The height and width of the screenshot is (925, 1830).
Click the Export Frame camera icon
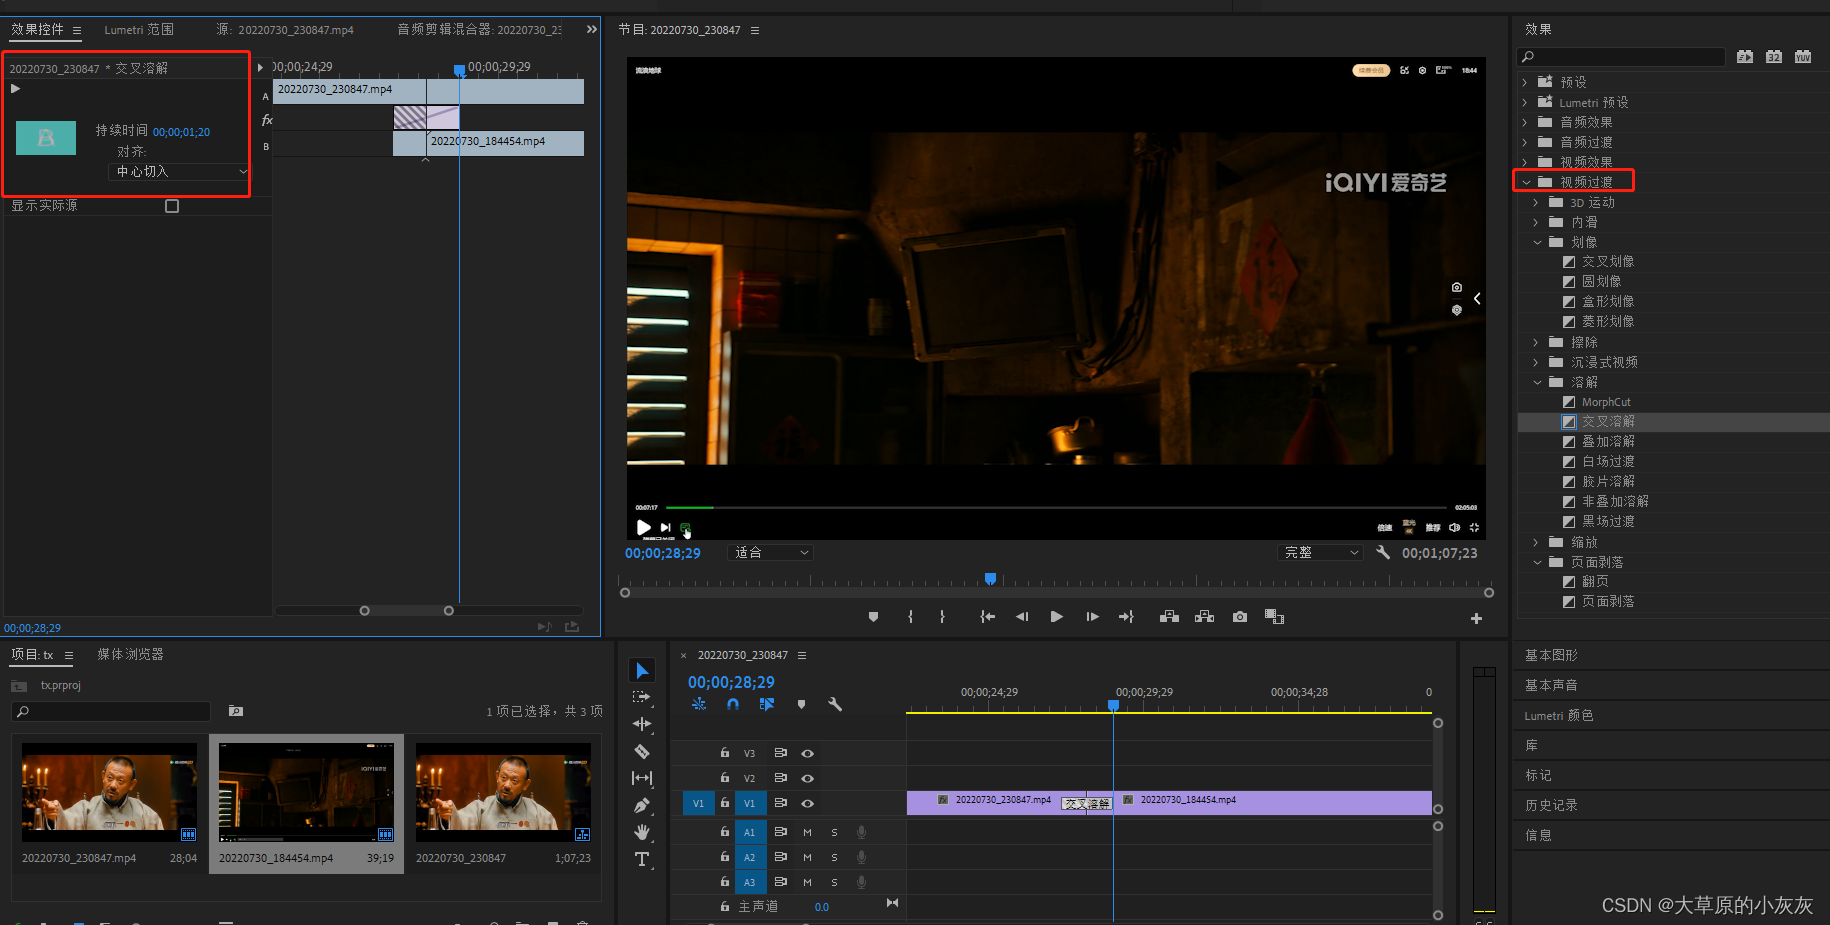(x=1240, y=617)
